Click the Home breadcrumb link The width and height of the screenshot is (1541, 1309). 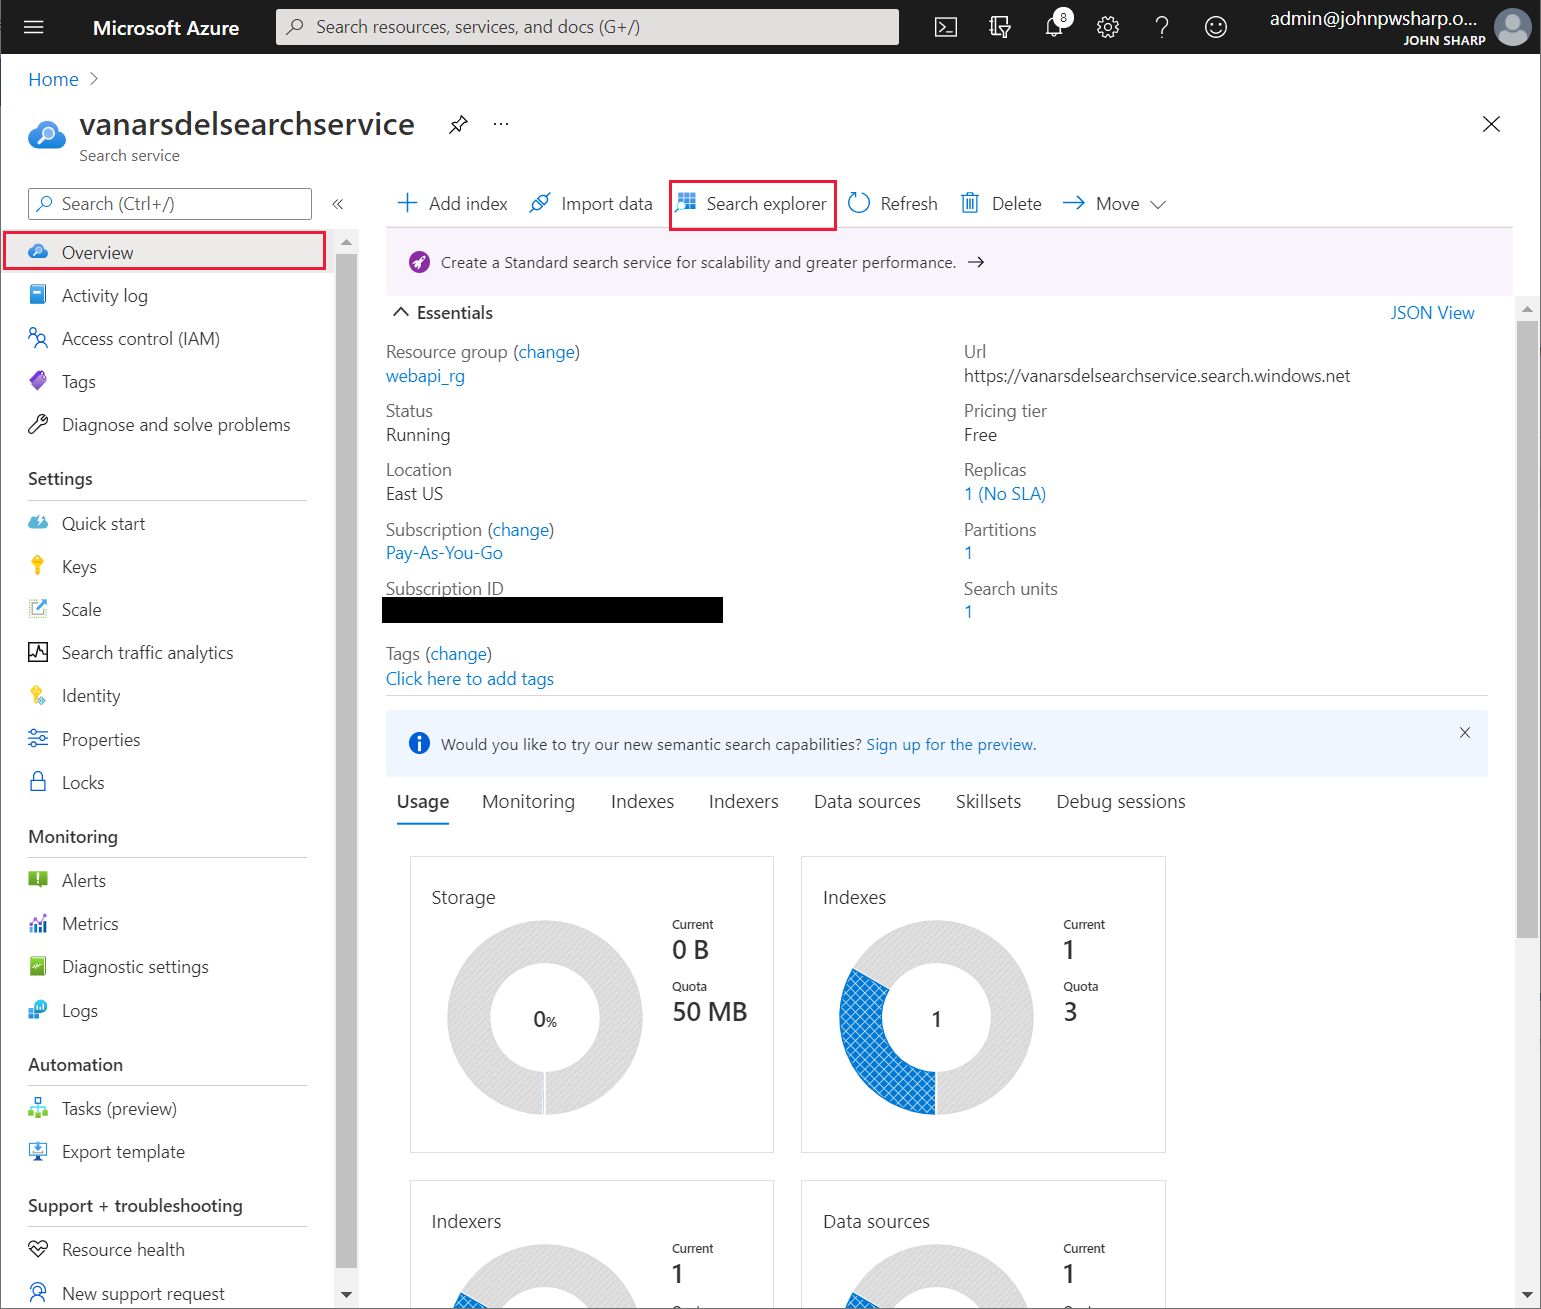[x=53, y=80]
